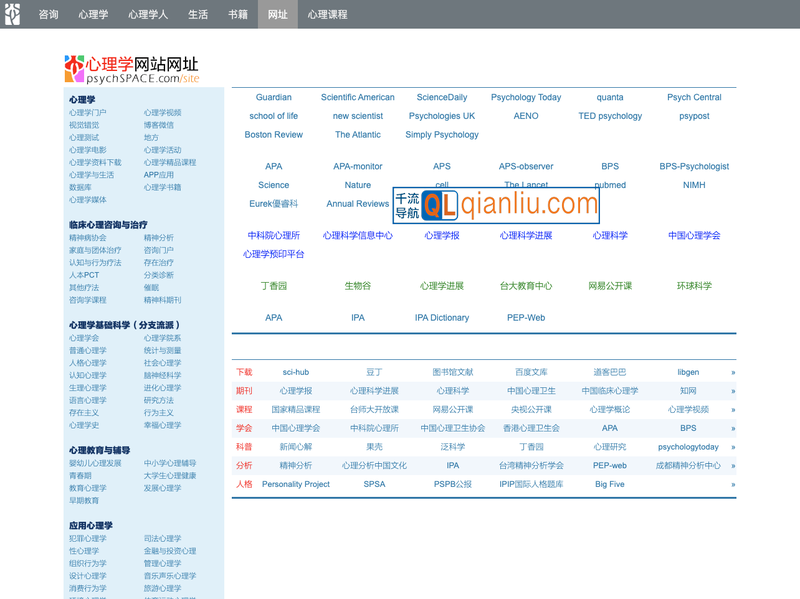Open the sci-hub download link
800x599 pixels.
[296, 372]
